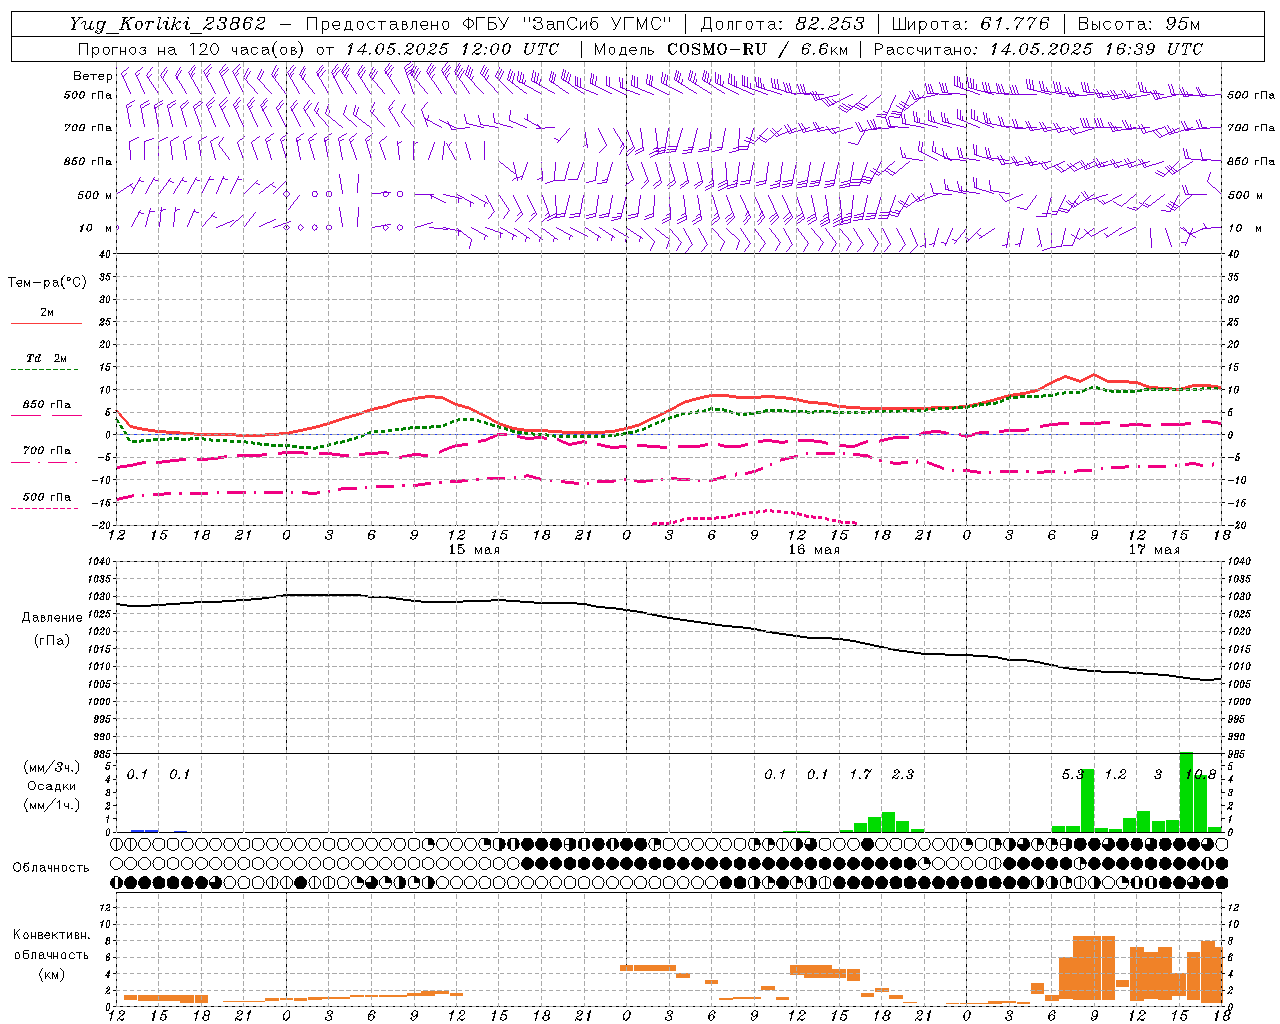Click the Облачность row label

pos(51,867)
